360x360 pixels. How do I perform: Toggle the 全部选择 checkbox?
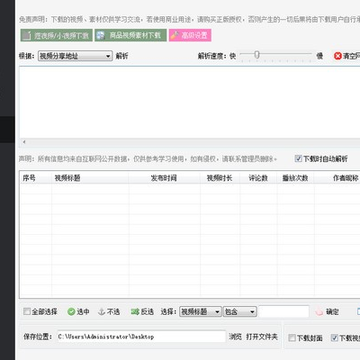coord(27,312)
